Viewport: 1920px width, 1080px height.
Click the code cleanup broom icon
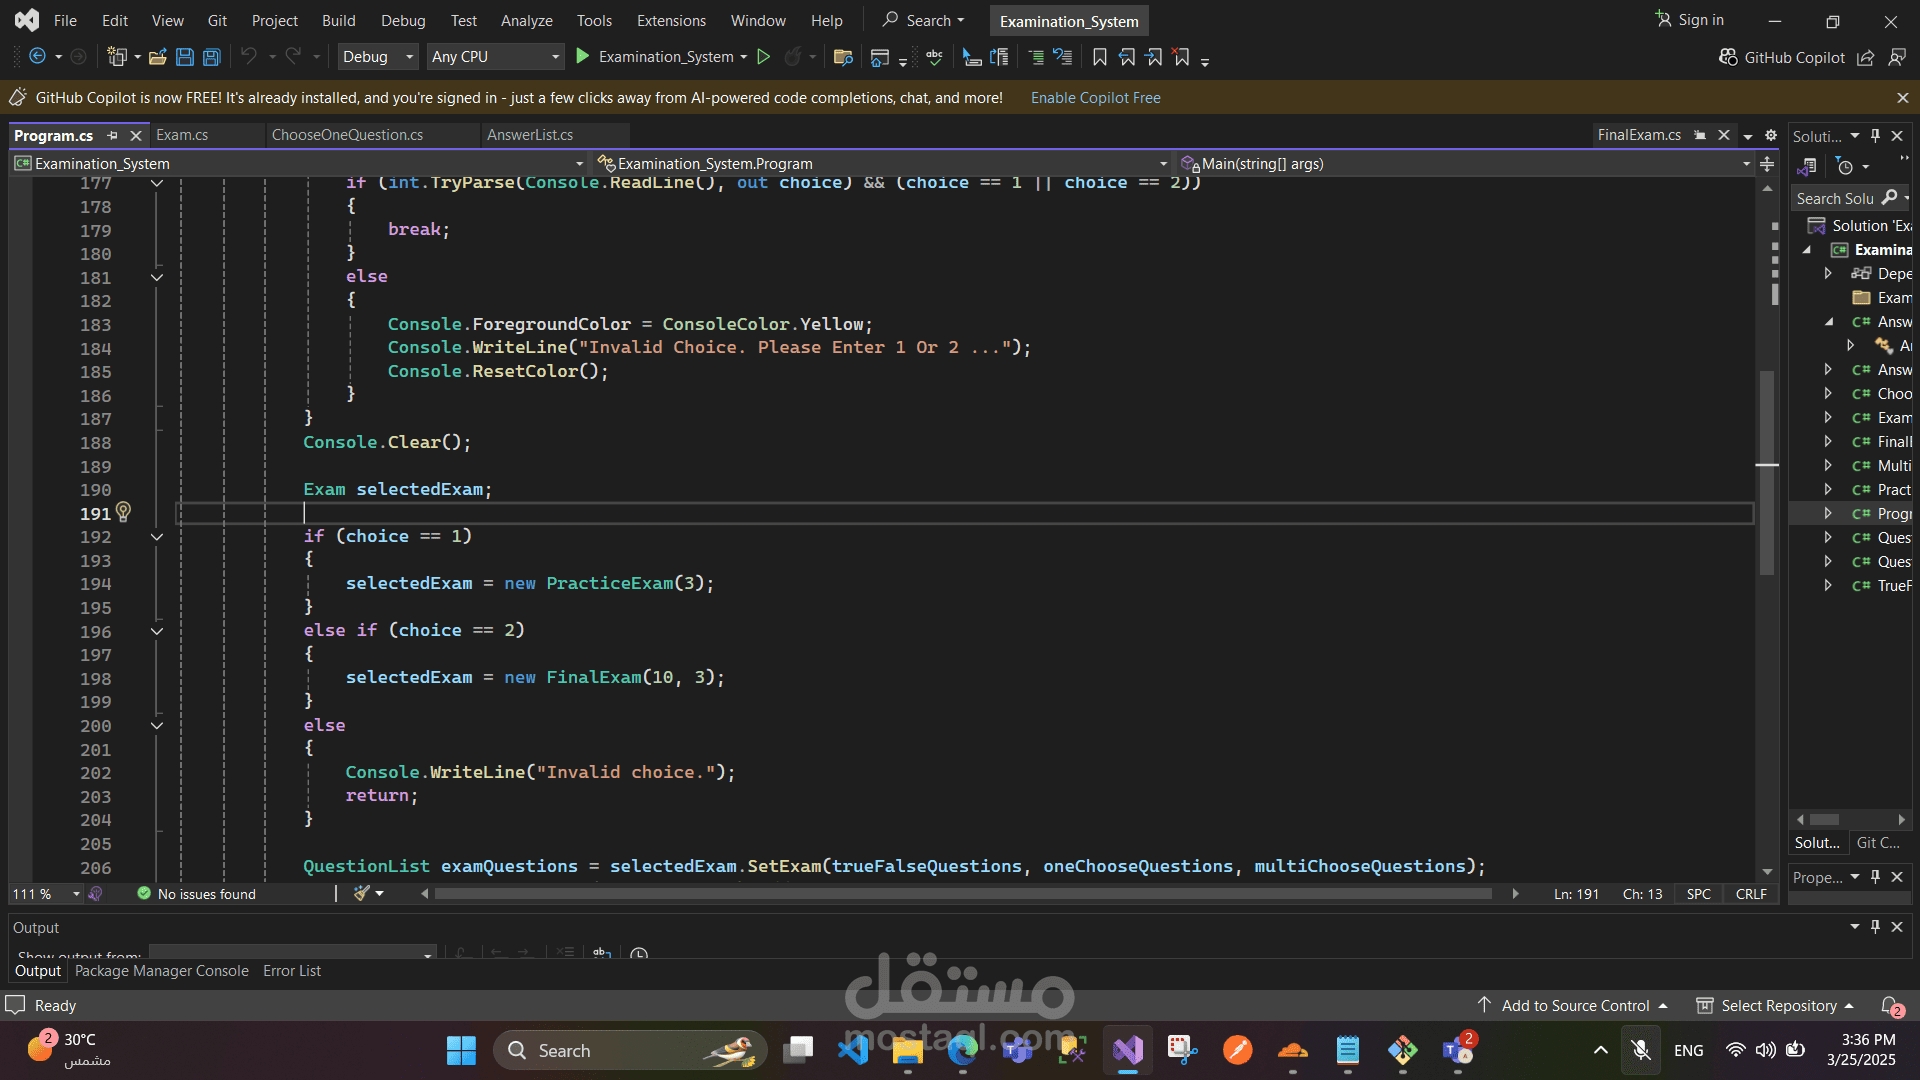tap(362, 893)
